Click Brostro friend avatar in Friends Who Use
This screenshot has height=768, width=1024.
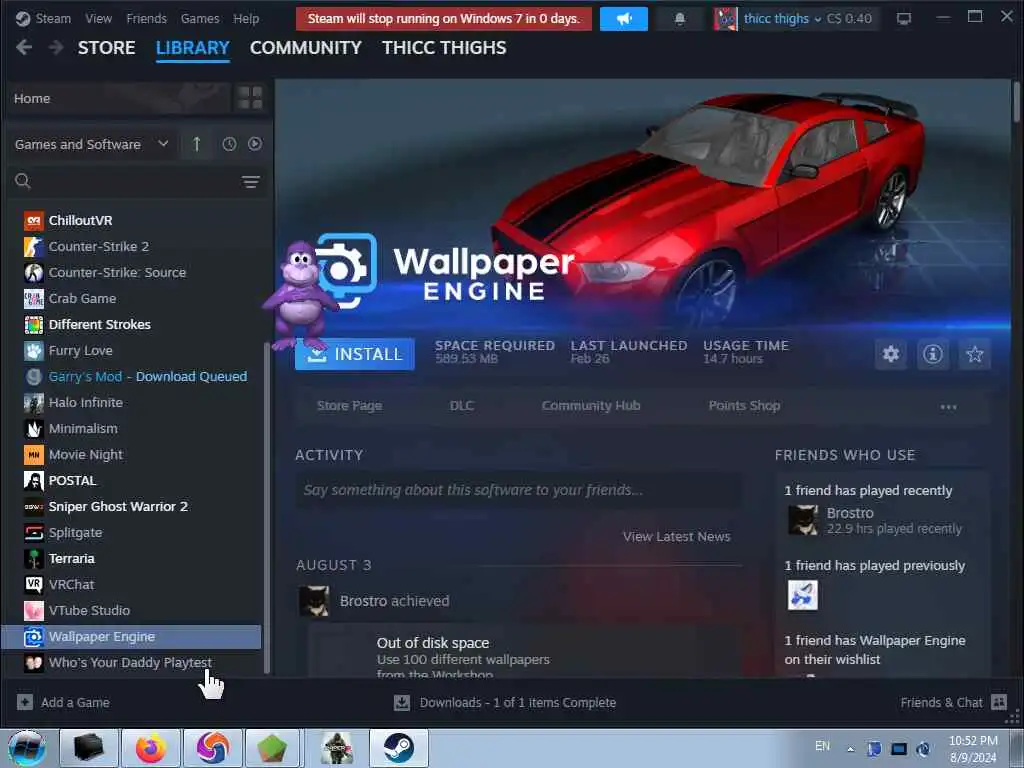tap(803, 520)
